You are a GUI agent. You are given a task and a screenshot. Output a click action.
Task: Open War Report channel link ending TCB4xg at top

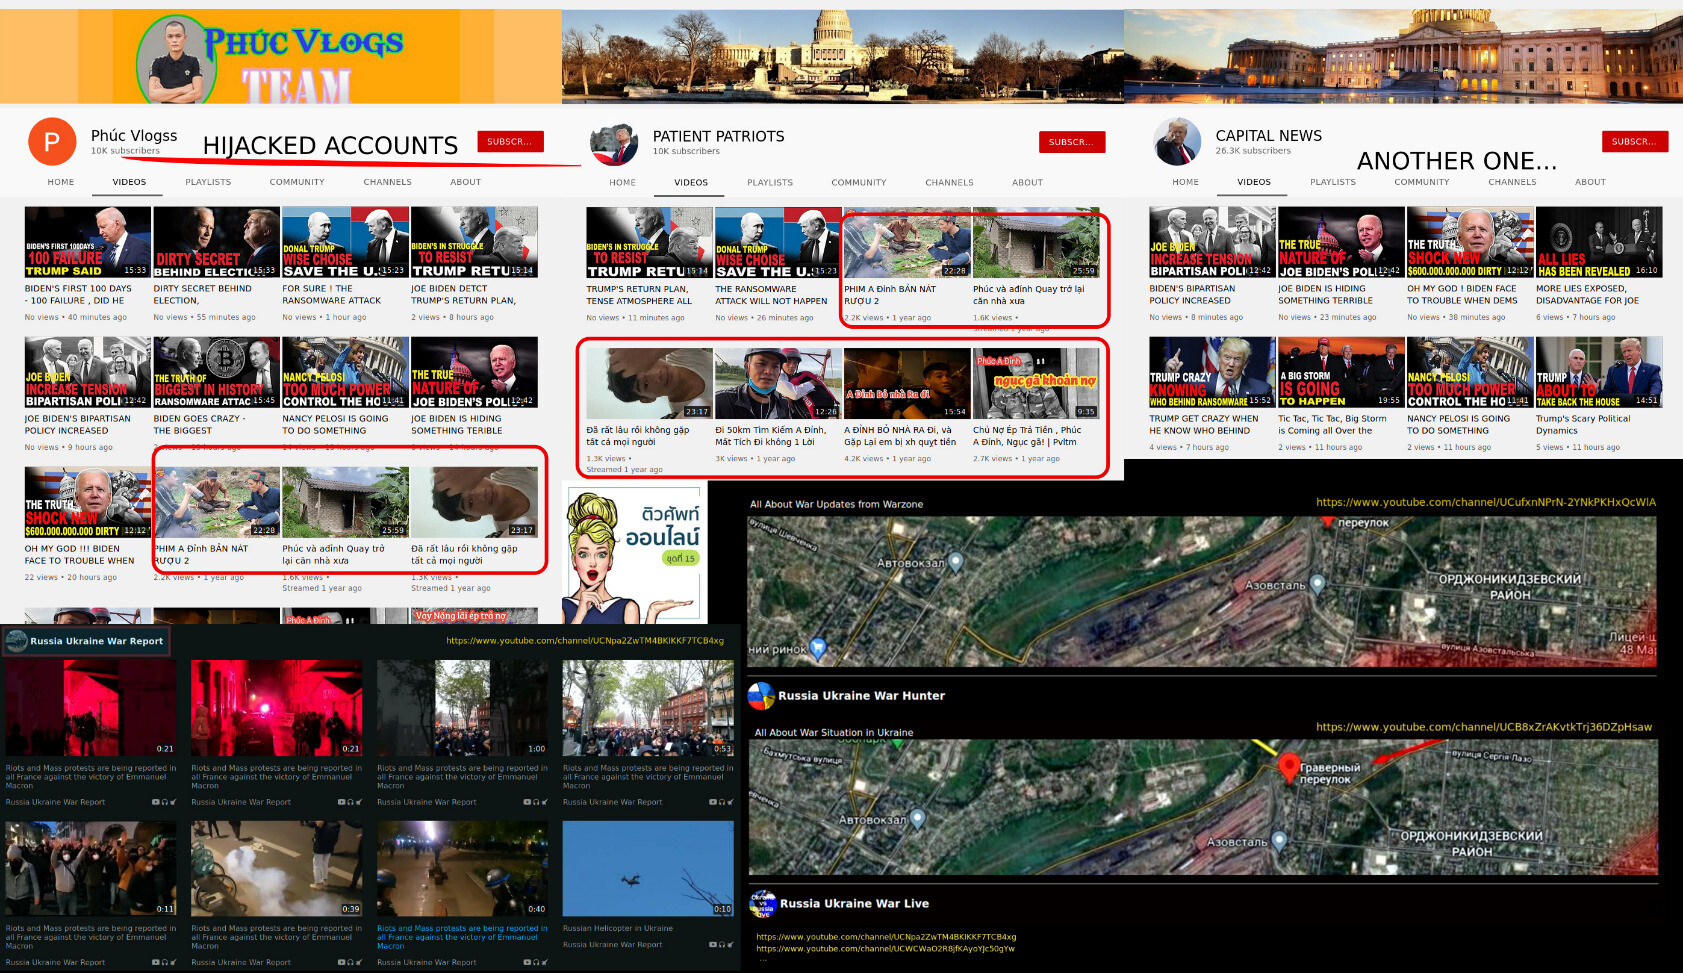click(x=585, y=641)
